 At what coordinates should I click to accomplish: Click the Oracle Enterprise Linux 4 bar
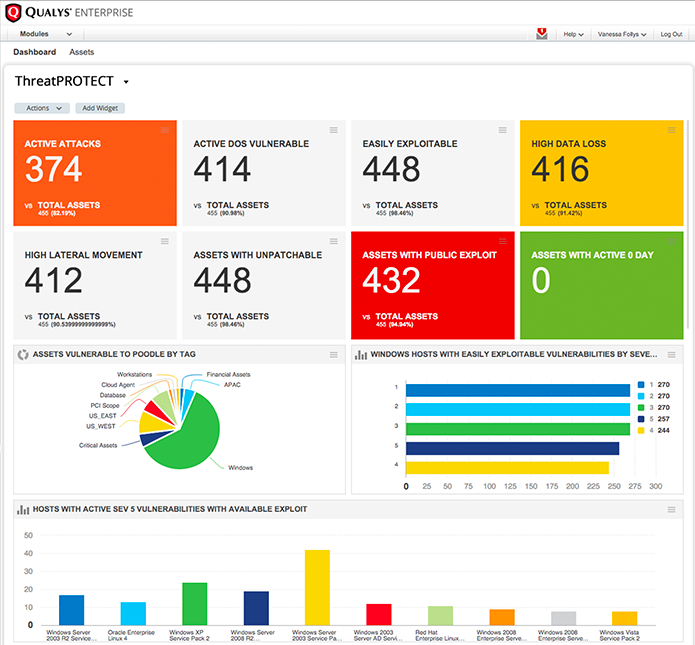pyautogui.click(x=133, y=614)
